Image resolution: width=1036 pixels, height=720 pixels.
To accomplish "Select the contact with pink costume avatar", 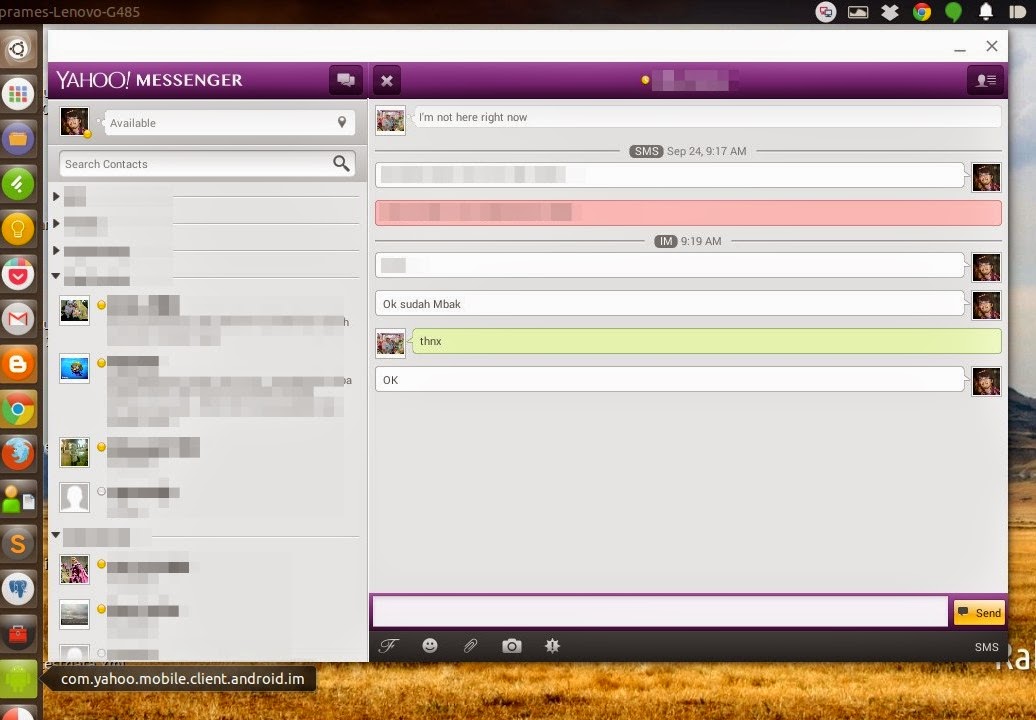I will pyautogui.click(x=205, y=569).
